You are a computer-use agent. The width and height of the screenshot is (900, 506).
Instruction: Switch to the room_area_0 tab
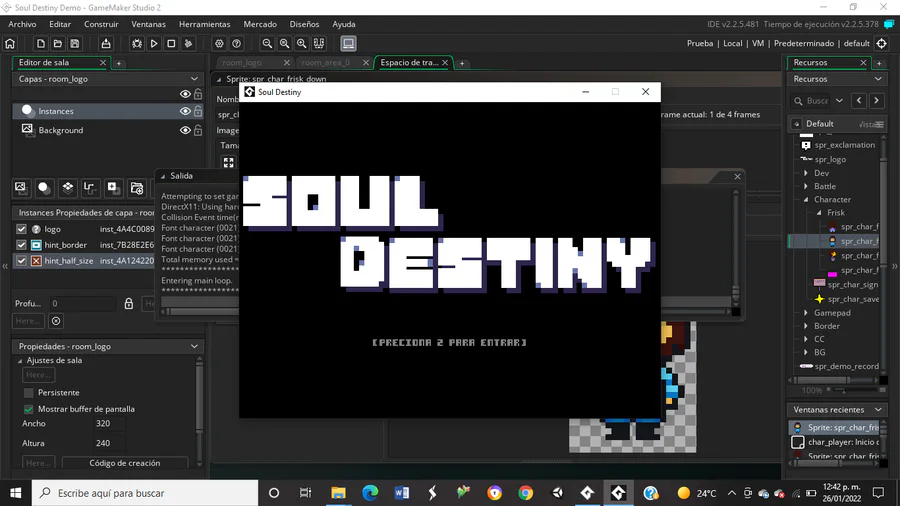click(x=325, y=63)
